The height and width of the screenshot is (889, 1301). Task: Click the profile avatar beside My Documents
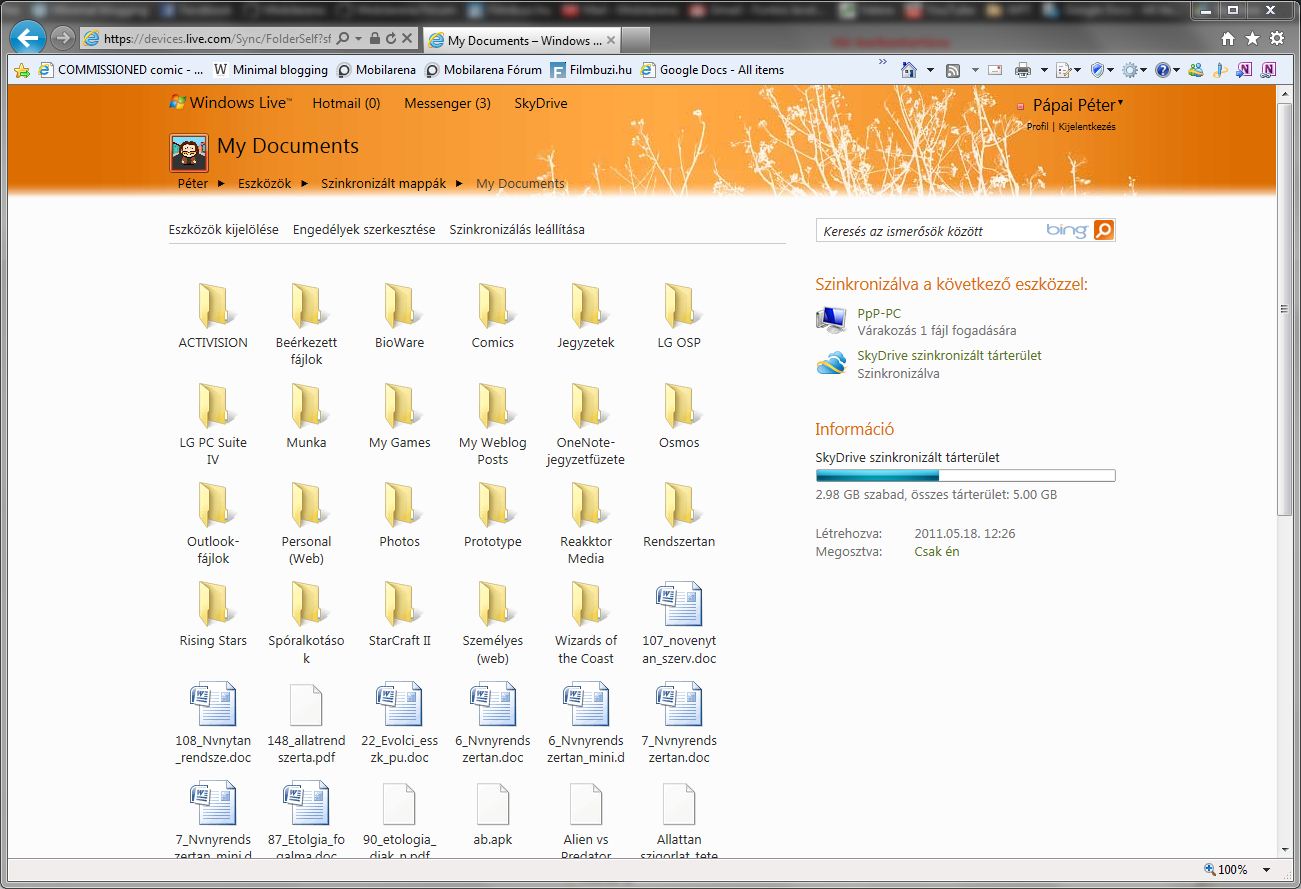(189, 153)
